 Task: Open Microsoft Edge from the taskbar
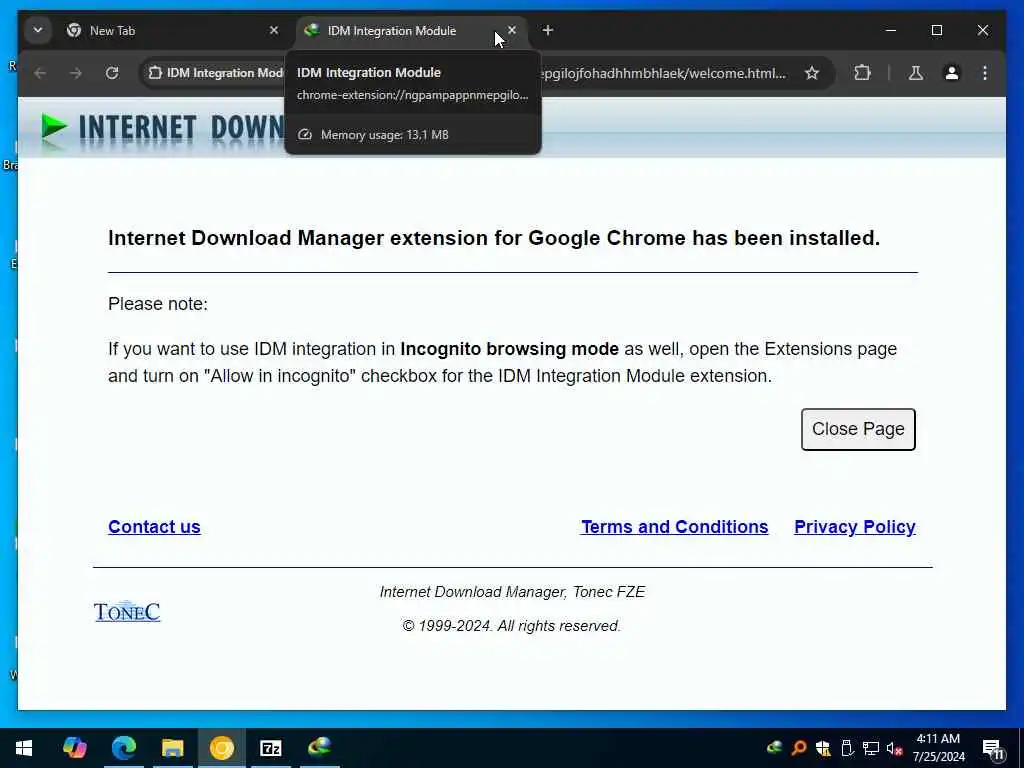pyautogui.click(x=123, y=748)
